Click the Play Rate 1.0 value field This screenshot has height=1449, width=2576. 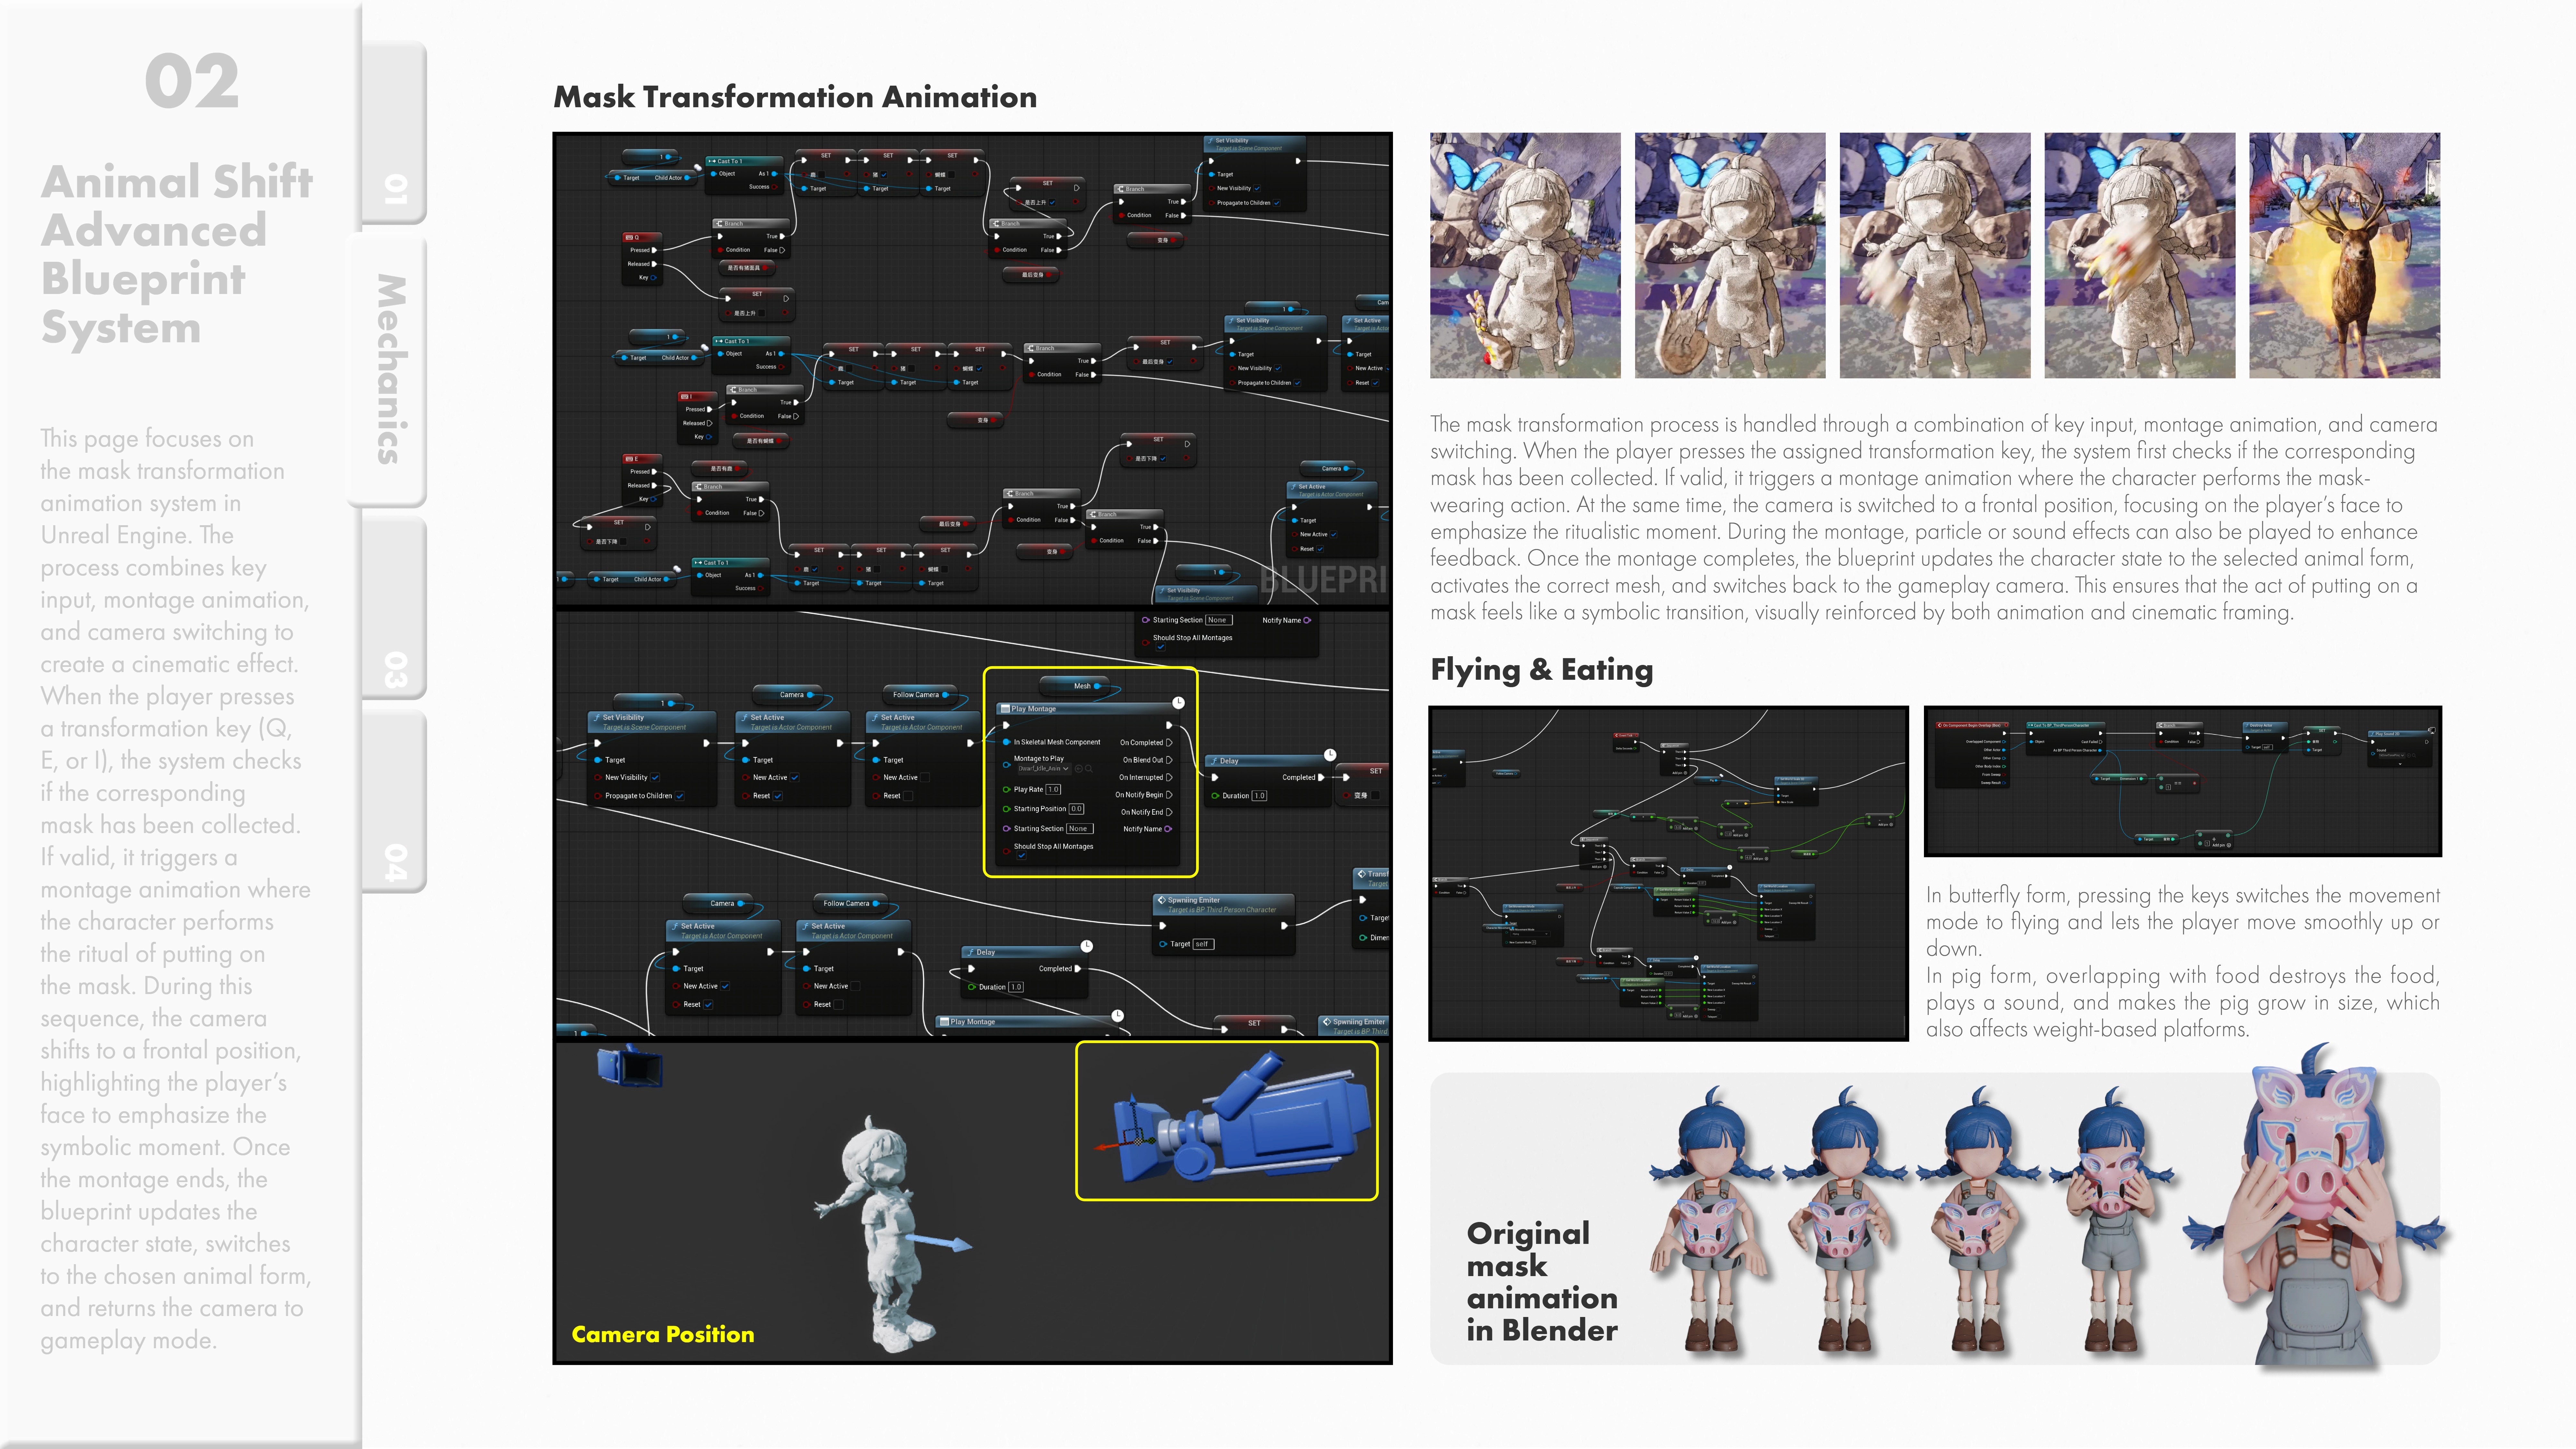1053,790
